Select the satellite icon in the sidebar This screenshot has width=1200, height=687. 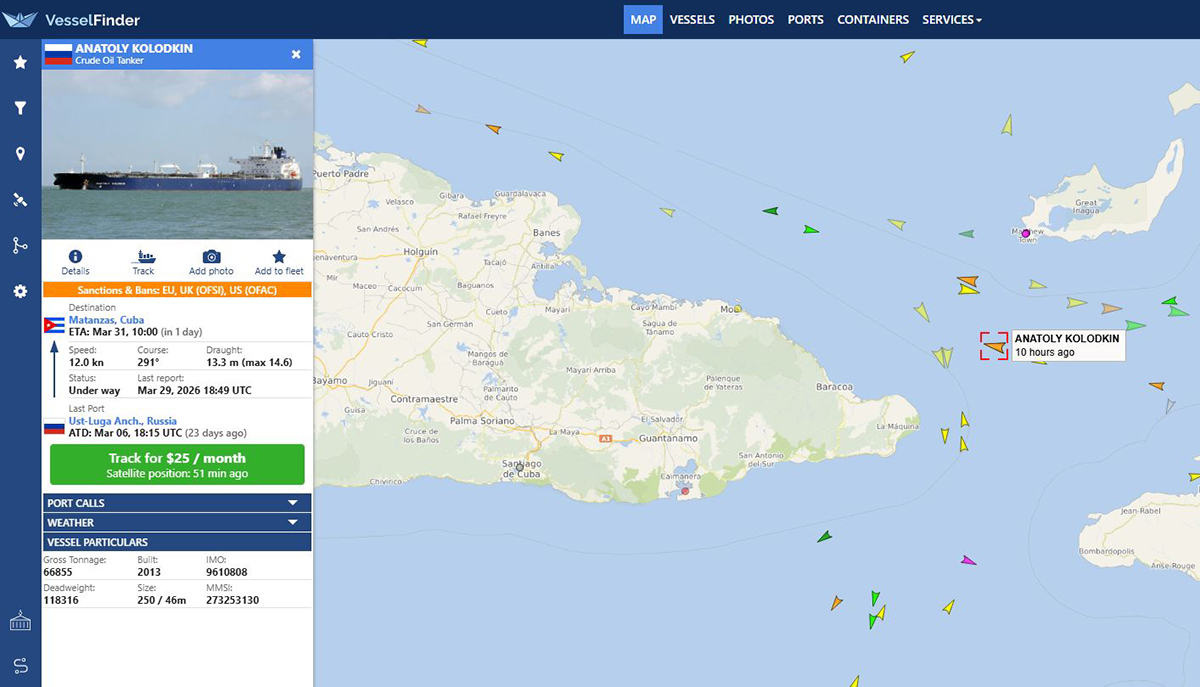click(20, 200)
